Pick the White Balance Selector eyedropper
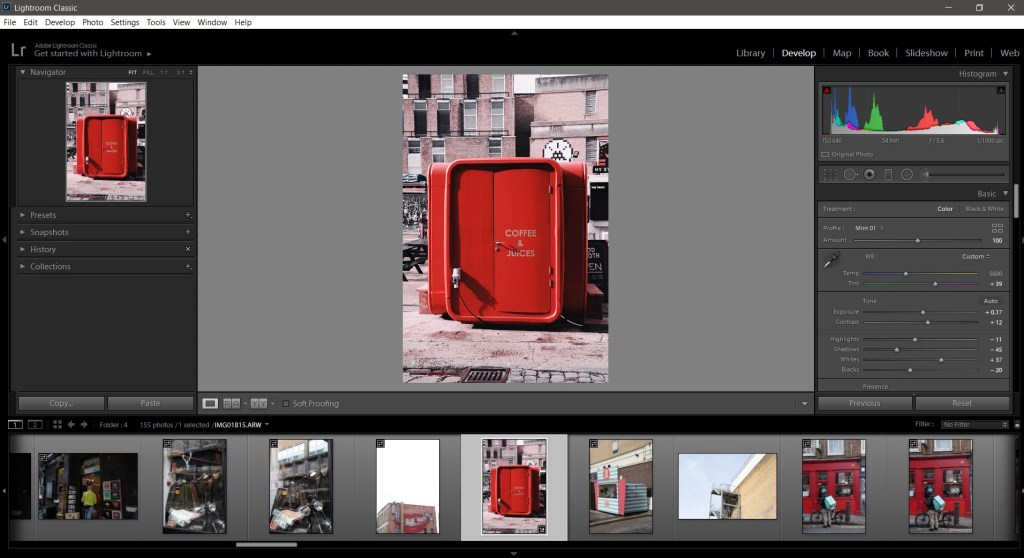This screenshot has height=558, width=1024. pos(830,260)
